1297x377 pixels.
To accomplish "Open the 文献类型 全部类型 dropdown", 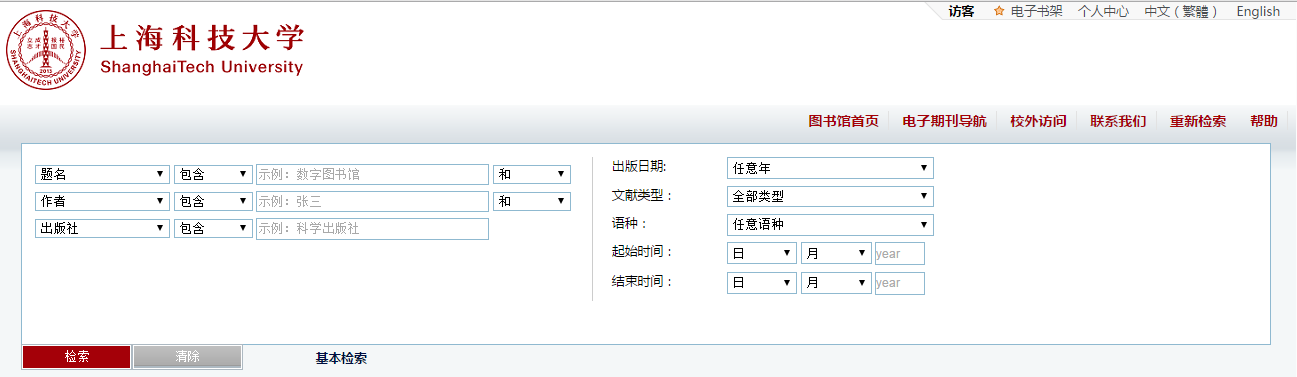I will point(830,196).
